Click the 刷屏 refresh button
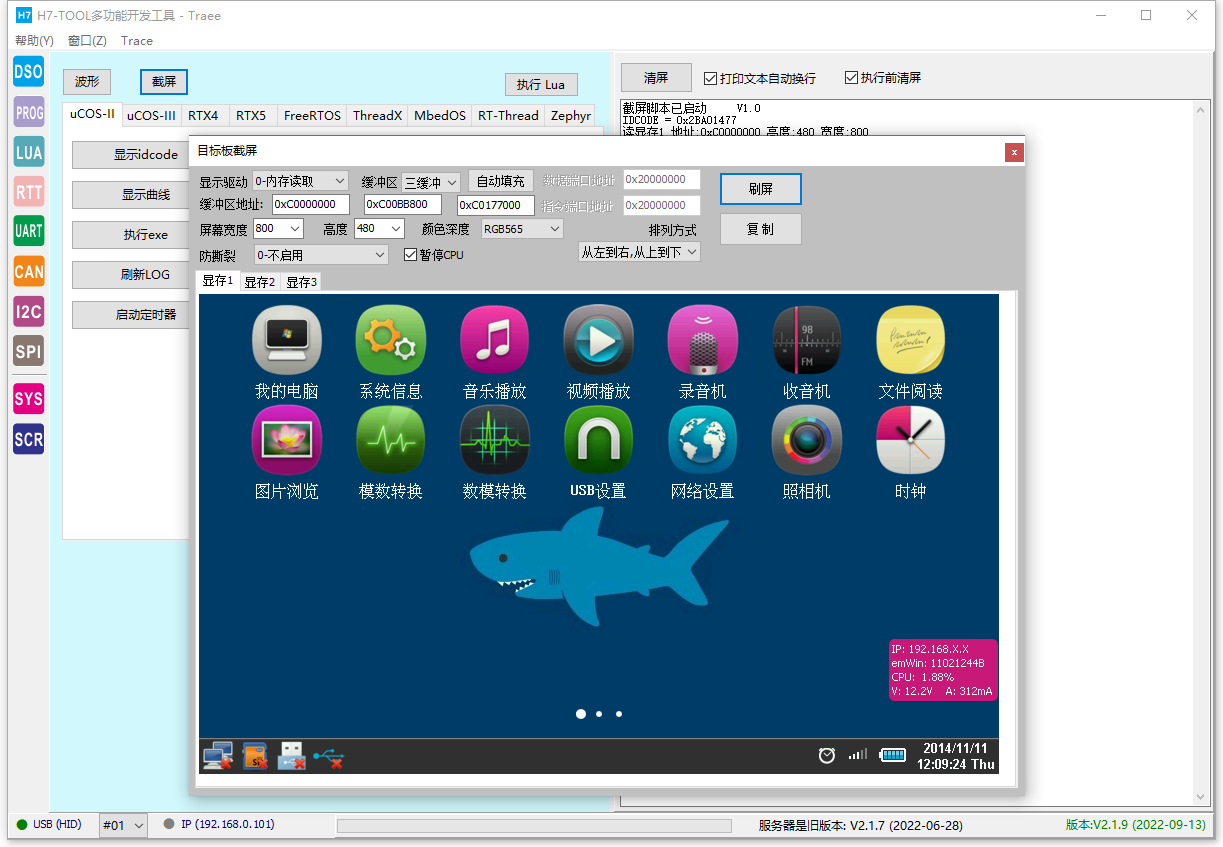Viewport: 1223px width, 847px height. point(760,189)
